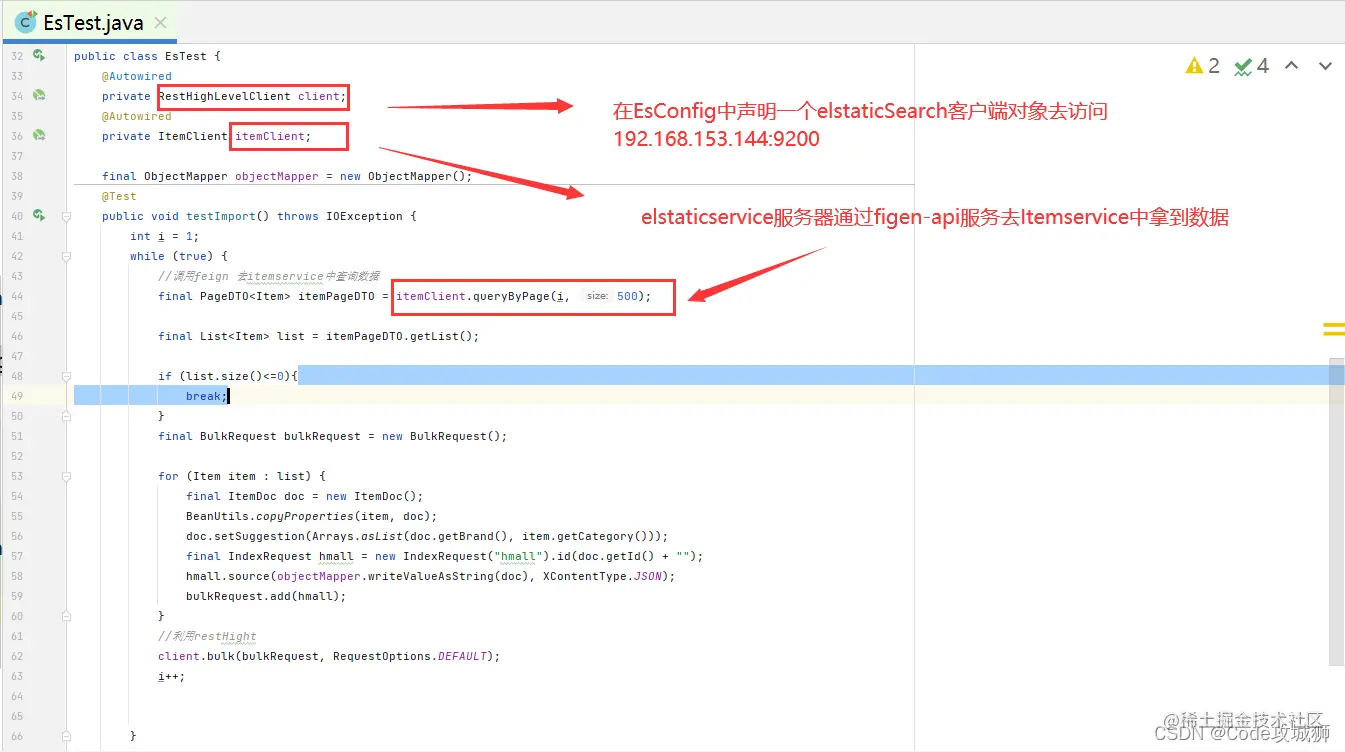This screenshot has height=752, width=1345.
Task: Click line number 62 in the gutter
Action: (16, 656)
